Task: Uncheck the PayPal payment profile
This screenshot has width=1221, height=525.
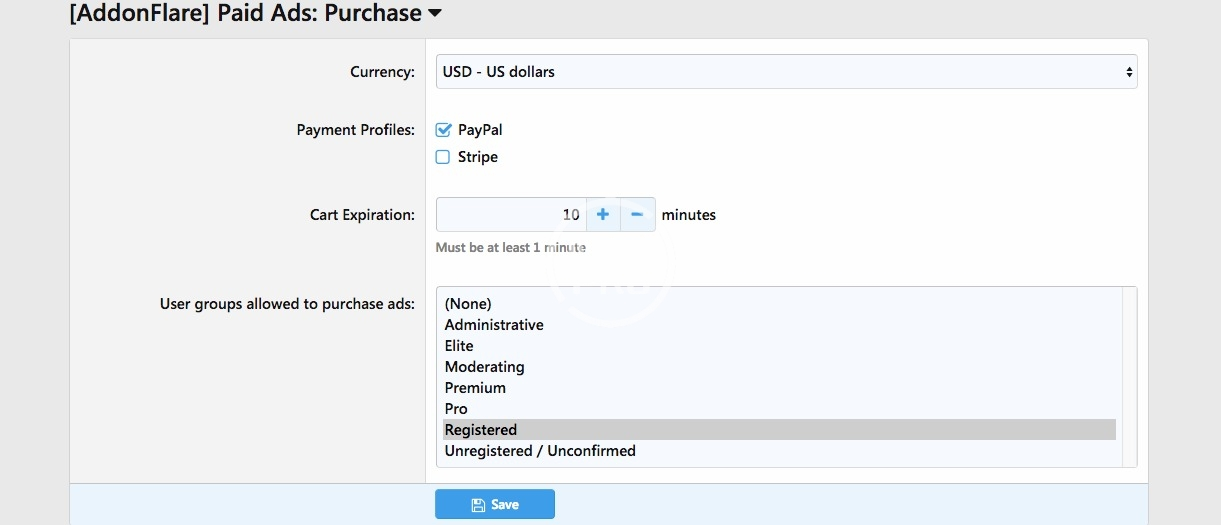Action: pyautogui.click(x=443, y=130)
